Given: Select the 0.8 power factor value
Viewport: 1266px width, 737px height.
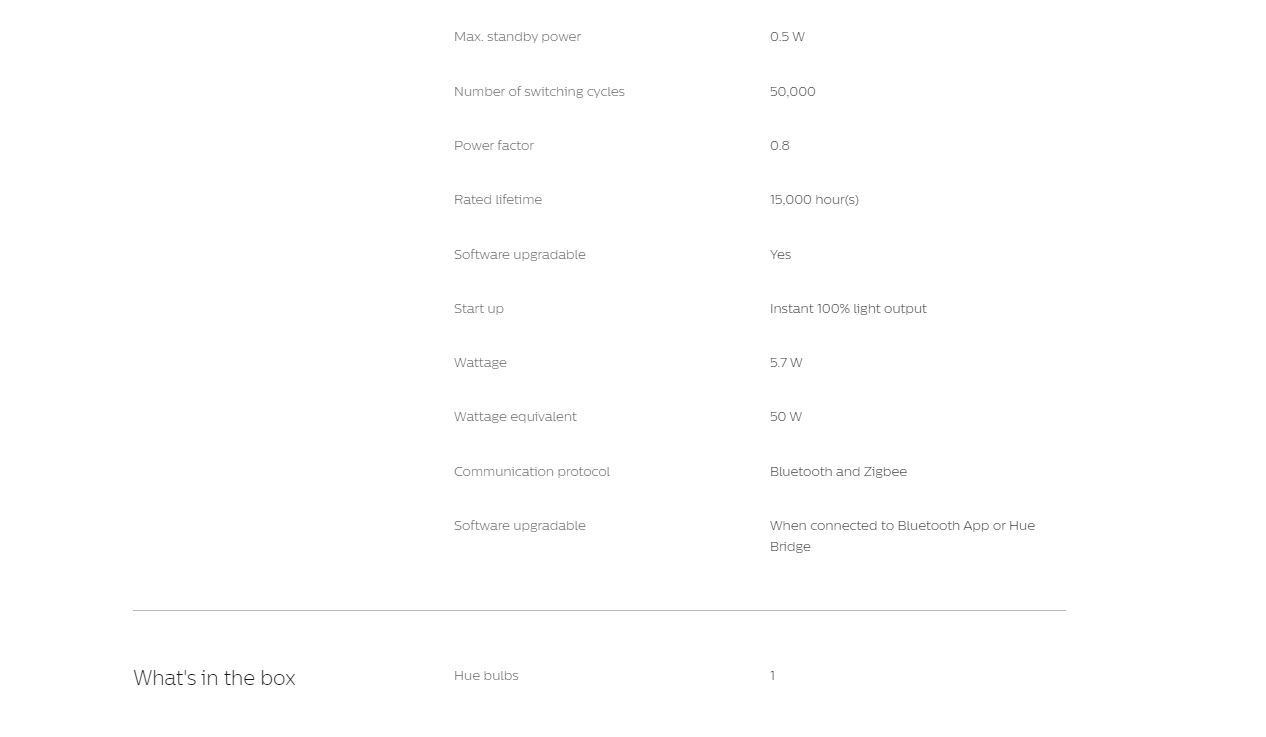Looking at the screenshot, I should point(780,146).
